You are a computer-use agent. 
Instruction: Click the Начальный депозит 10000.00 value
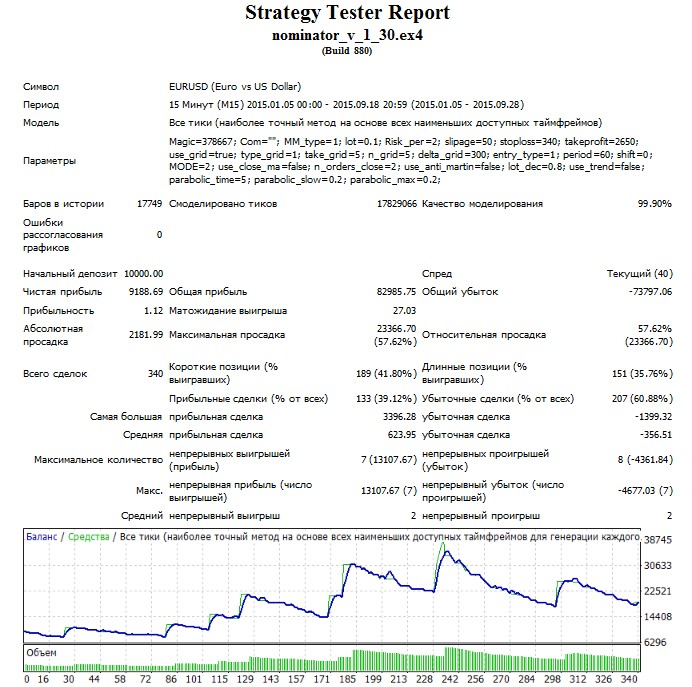coord(143,274)
